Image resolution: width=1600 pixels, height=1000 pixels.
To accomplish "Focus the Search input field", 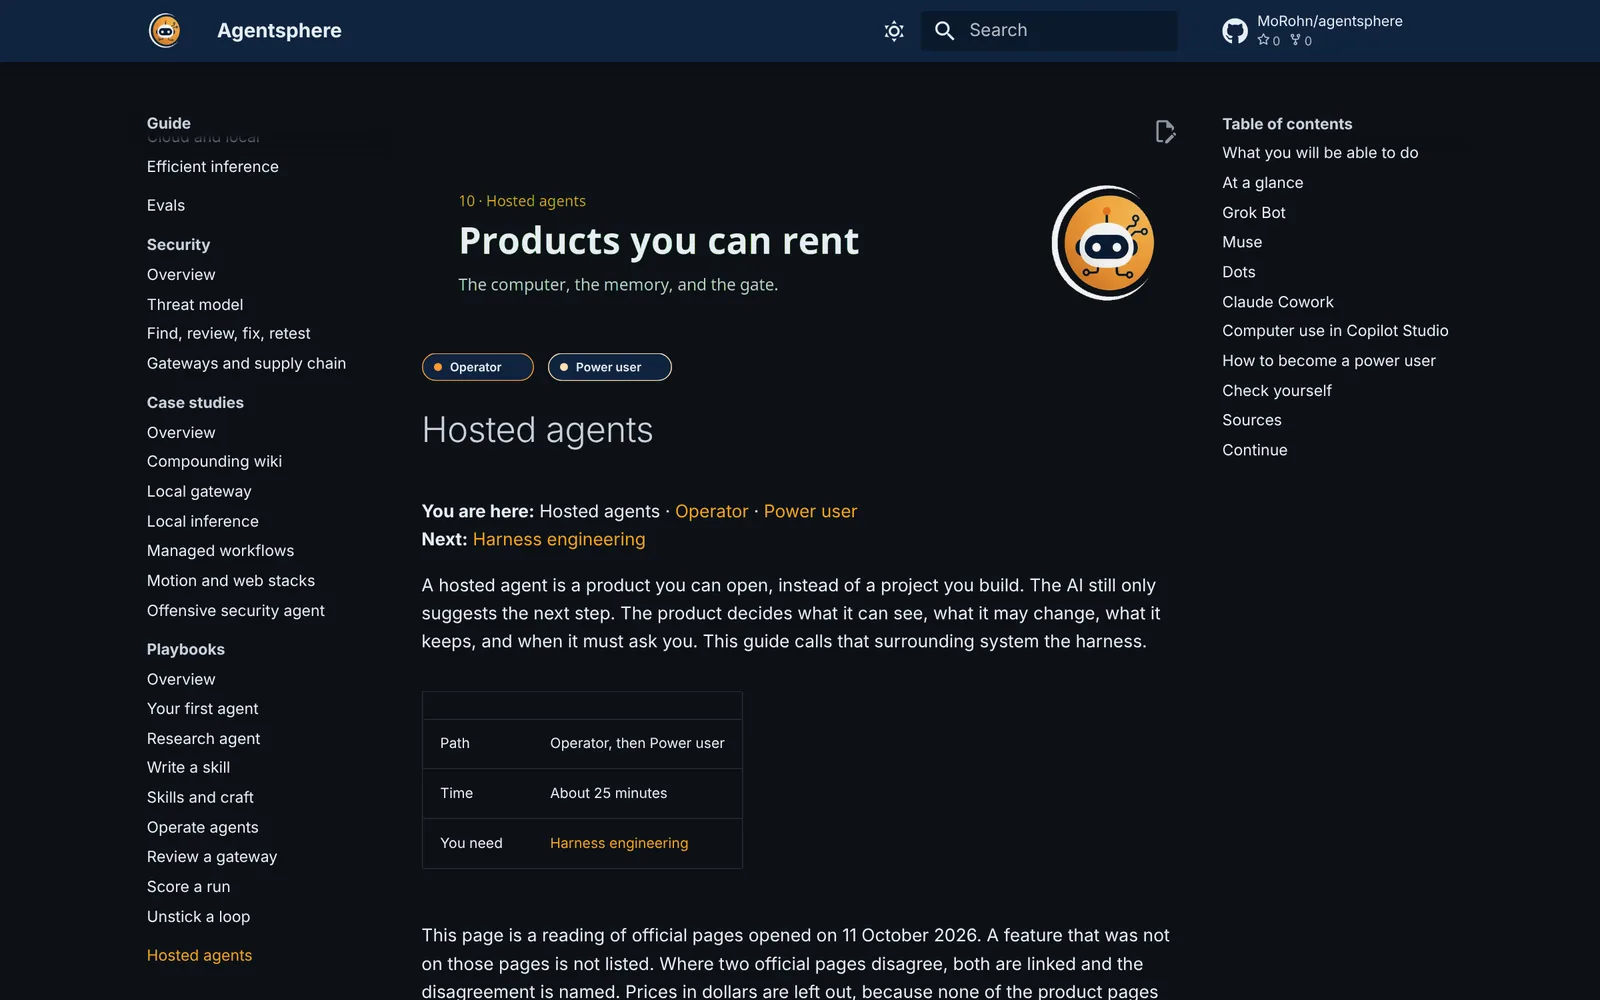I will 1049,31.
